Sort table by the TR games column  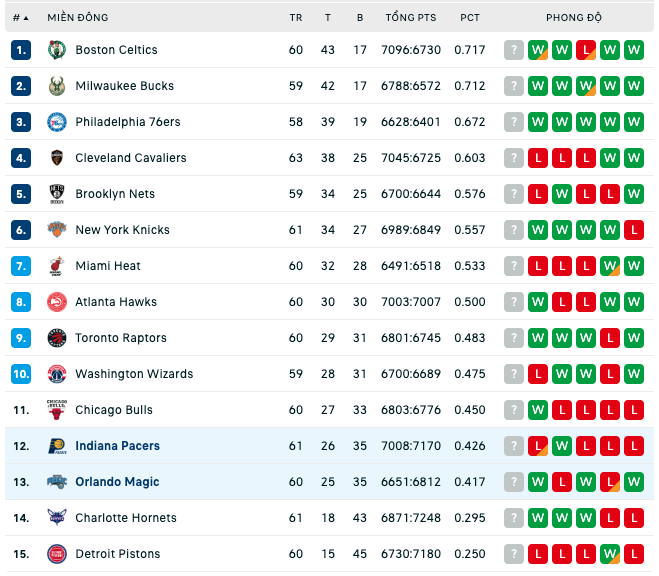pyautogui.click(x=296, y=18)
